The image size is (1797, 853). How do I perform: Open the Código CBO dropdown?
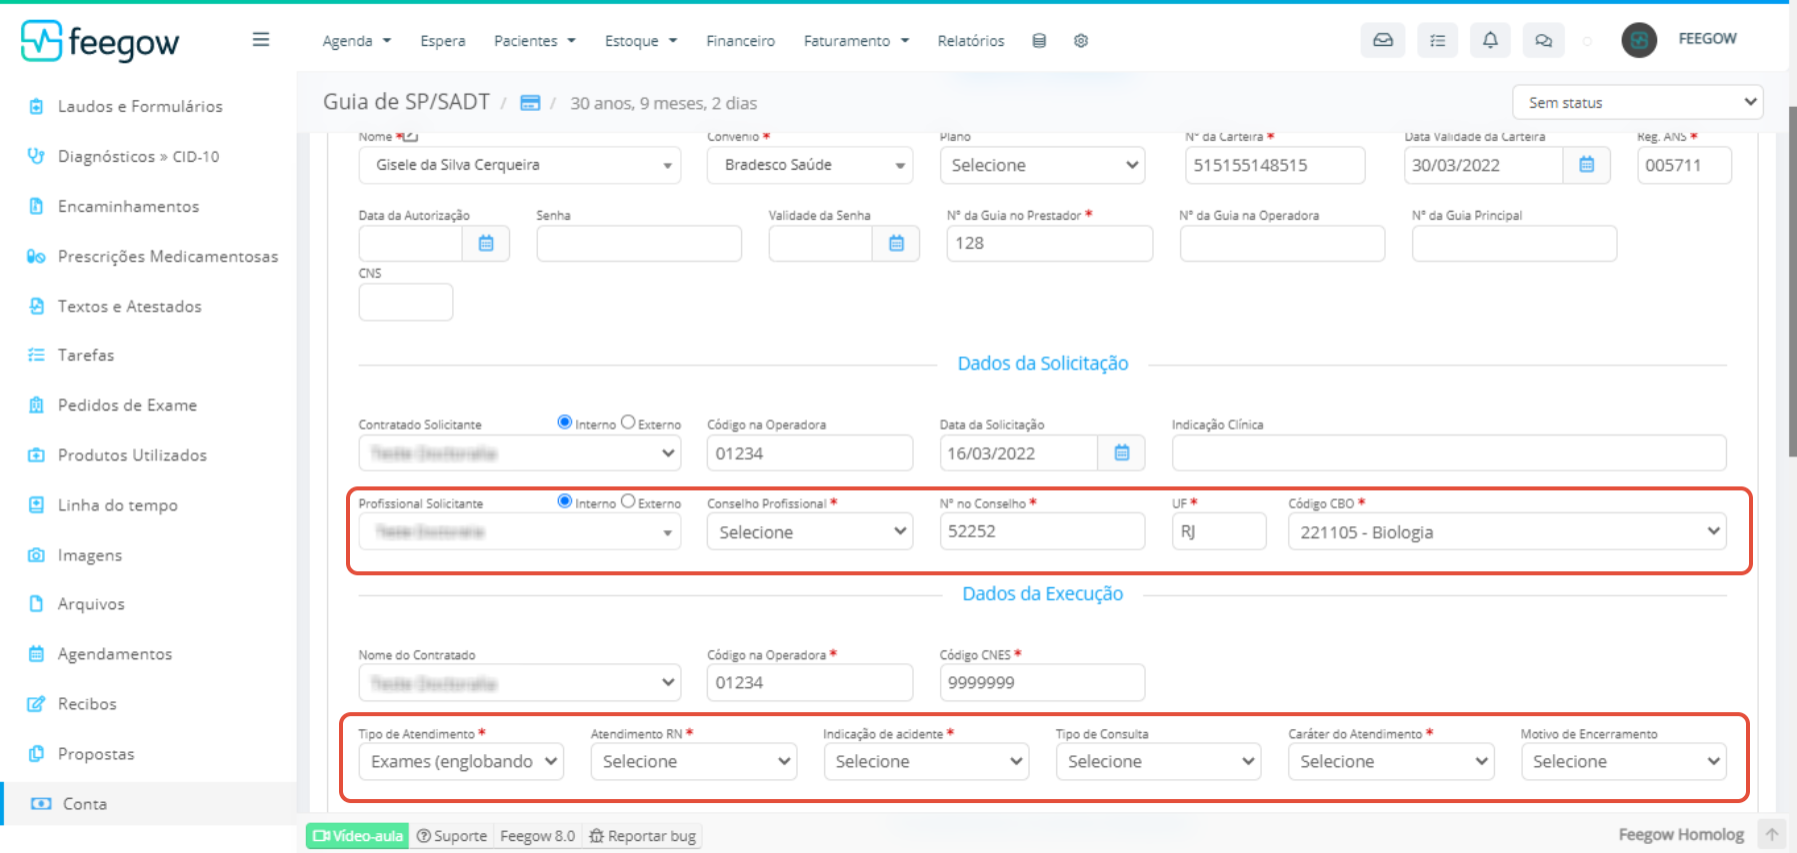click(x=1507, y=532)
